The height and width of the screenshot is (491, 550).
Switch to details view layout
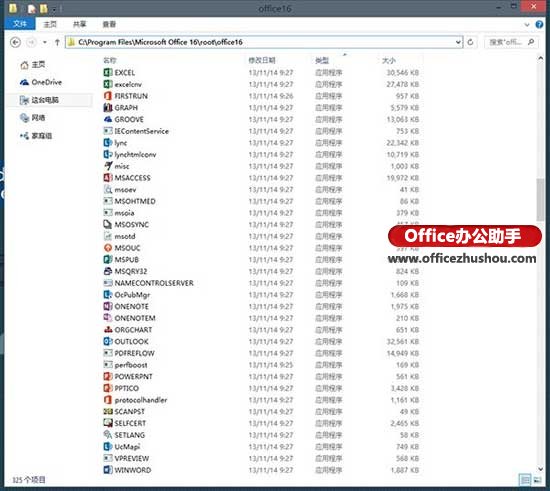pos(525,479)
